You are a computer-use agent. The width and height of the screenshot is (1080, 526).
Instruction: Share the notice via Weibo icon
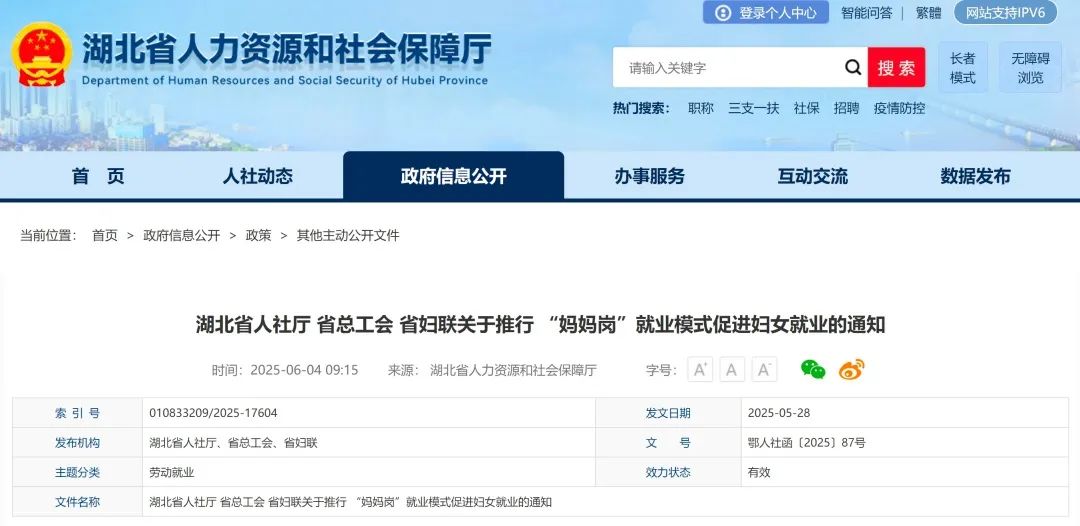pyautogui.click(x=851, y=369)
